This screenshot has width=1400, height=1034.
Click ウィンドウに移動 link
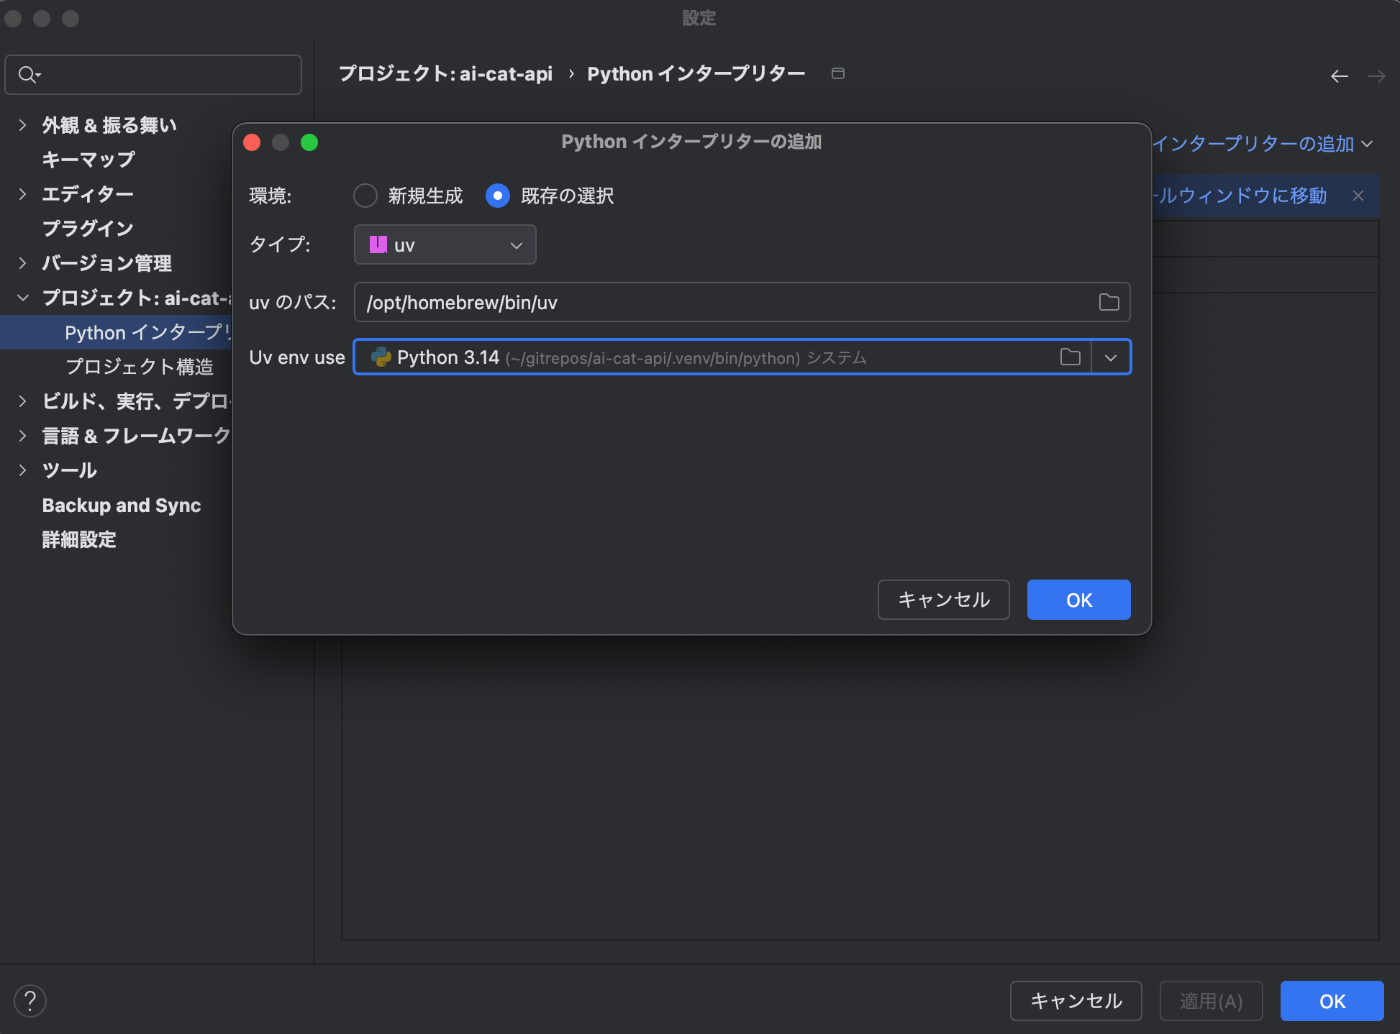tap(1240, 196)
